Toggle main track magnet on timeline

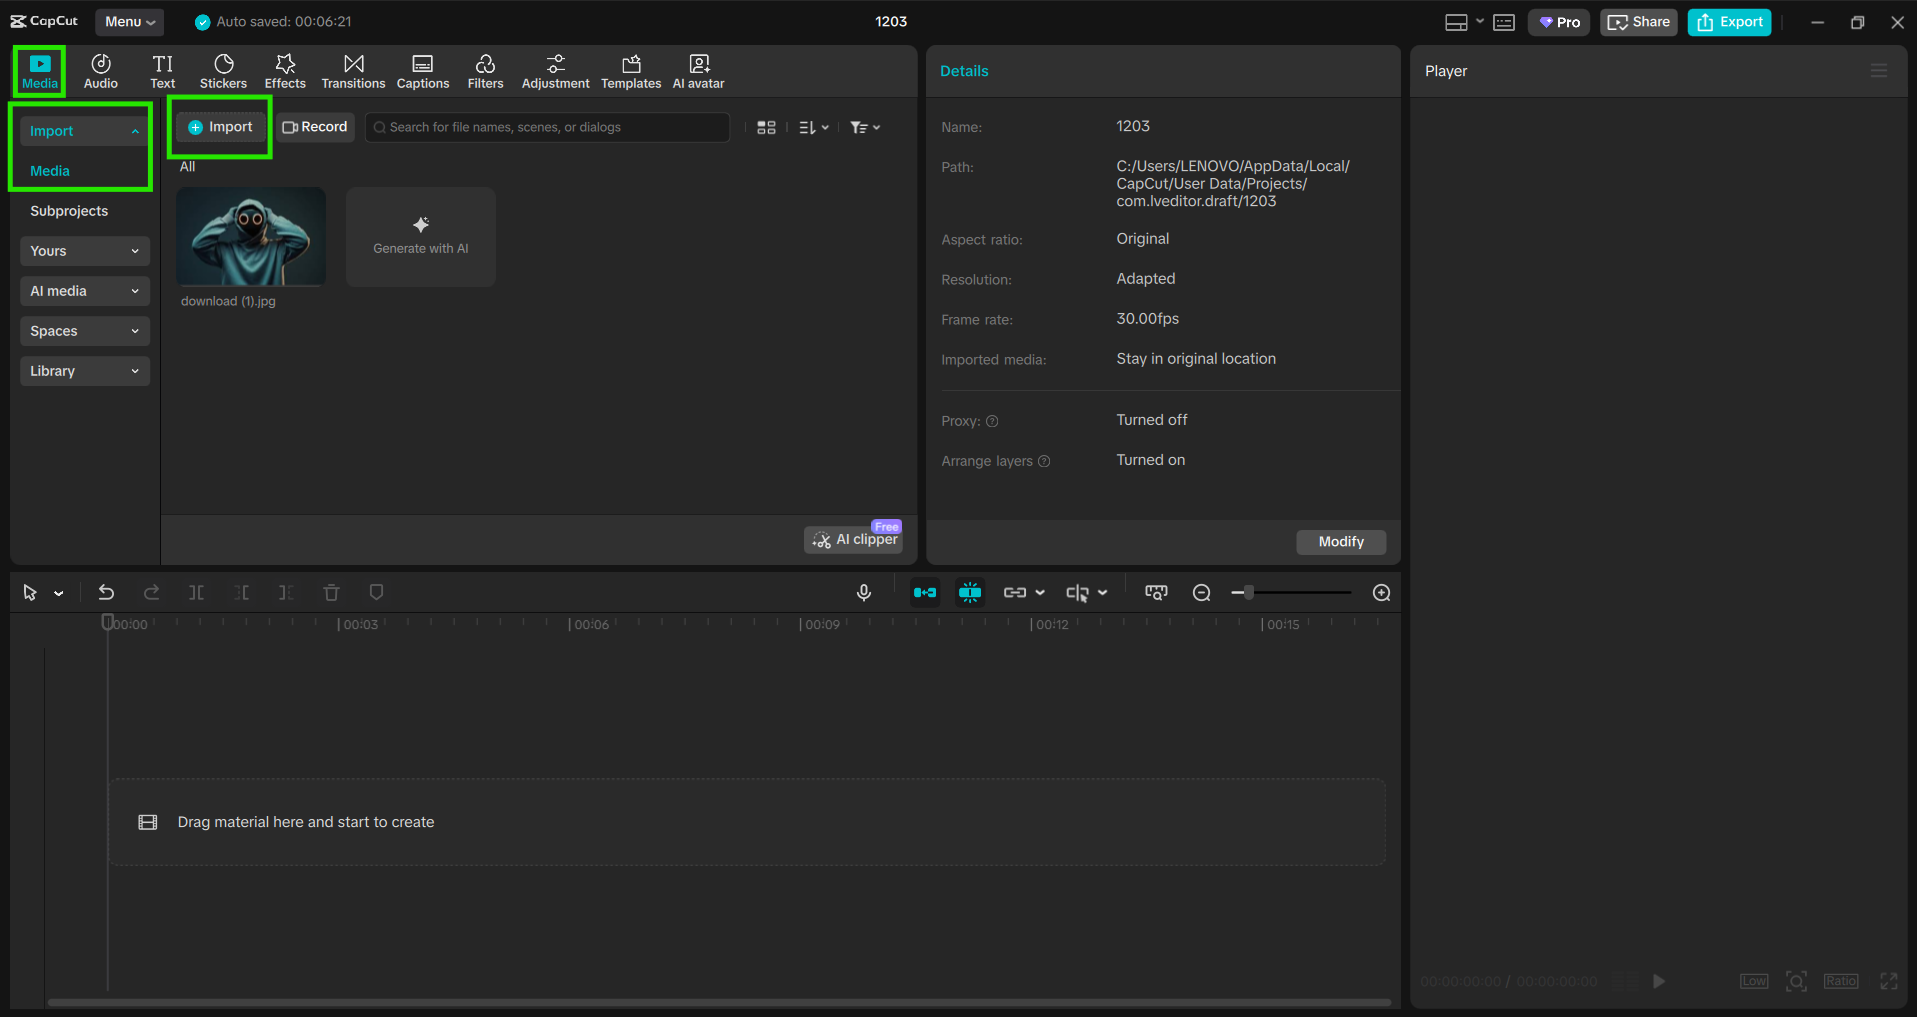(x=925, y=593)
